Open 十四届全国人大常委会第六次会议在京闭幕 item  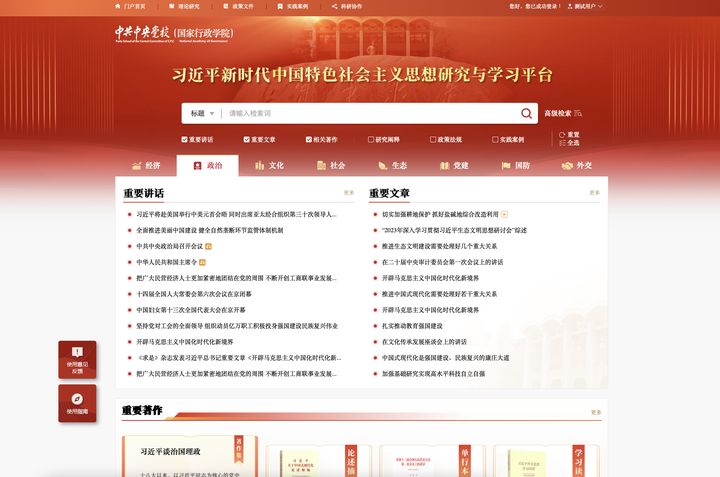coord(194,294)
